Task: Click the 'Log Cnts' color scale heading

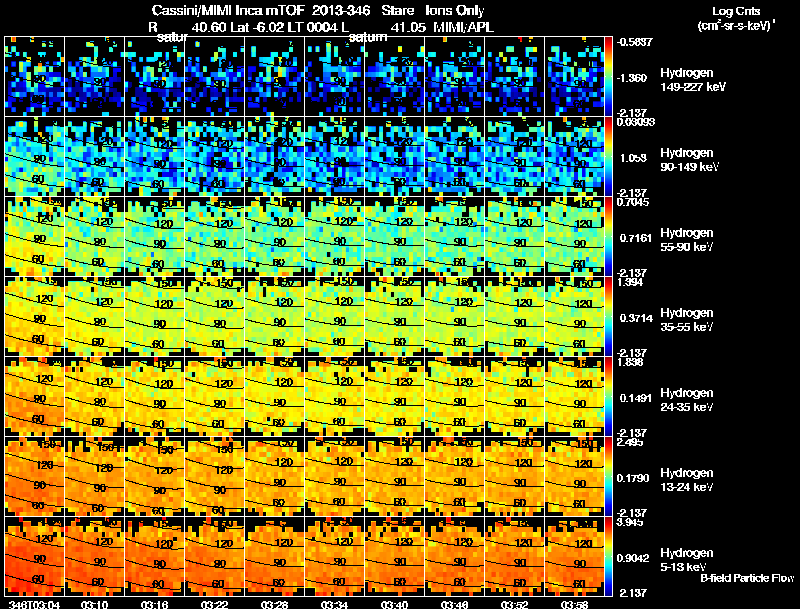Action: pyautogui.click(x=736, y=11)
